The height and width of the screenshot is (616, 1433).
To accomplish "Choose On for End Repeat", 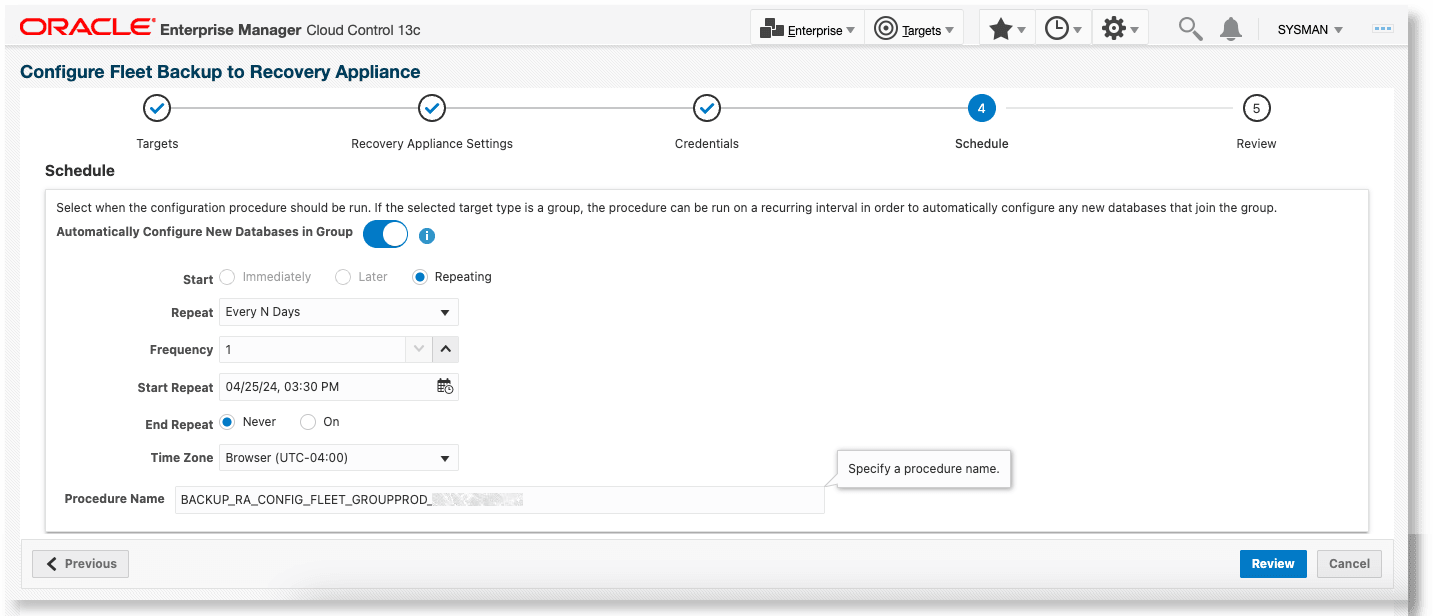I will pyautogui.click(x=308, y=421).
